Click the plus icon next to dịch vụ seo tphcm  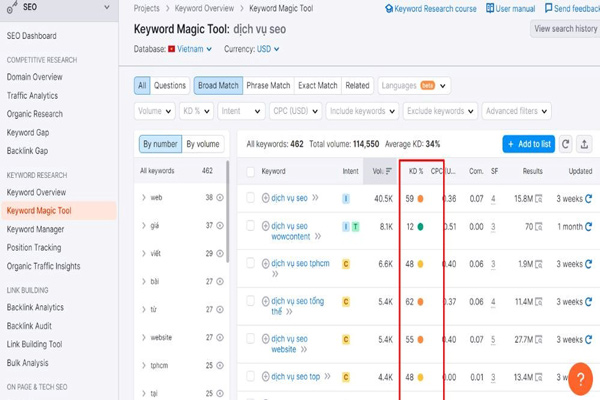[x=266, y=263]
